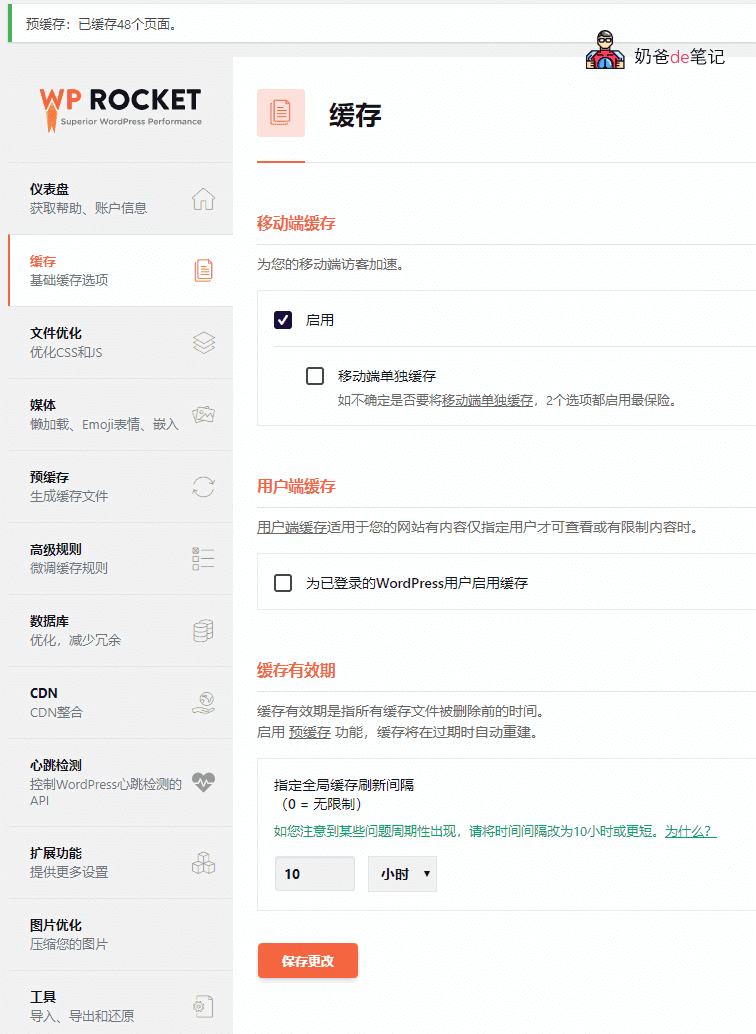
Task: Click the advanced rules checklist icon
Action: pos(203,559)
